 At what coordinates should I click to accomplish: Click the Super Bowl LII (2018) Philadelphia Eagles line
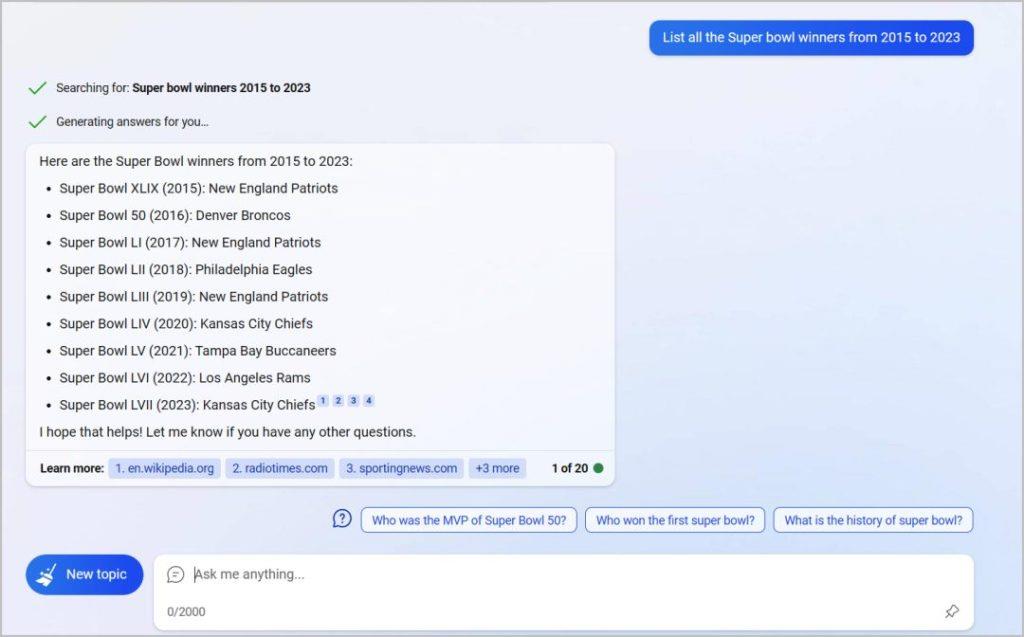(x=185, y=270)
